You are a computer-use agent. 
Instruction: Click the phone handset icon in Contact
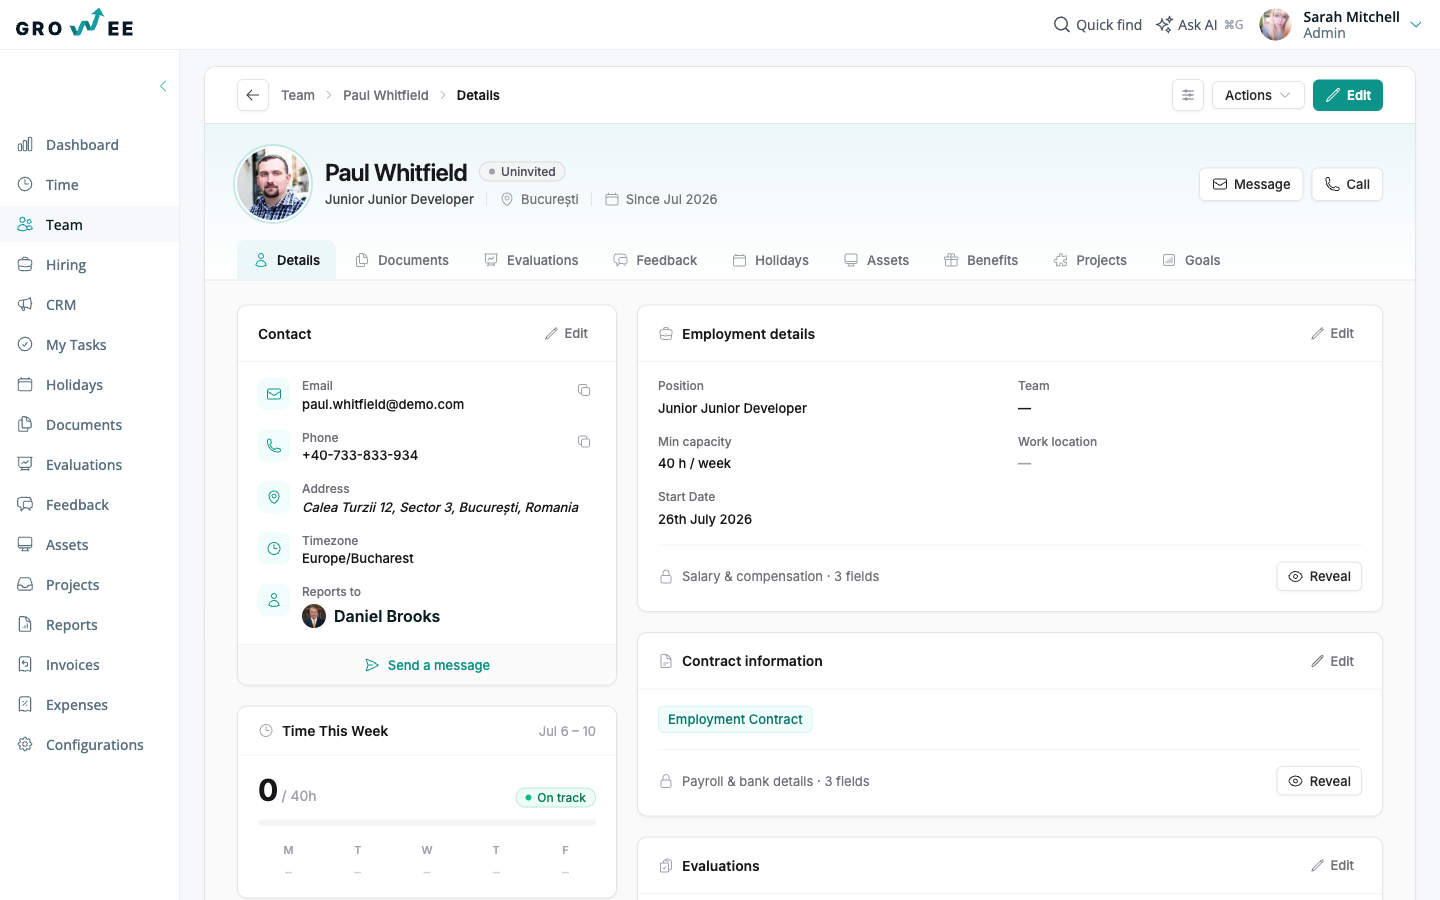274,446
